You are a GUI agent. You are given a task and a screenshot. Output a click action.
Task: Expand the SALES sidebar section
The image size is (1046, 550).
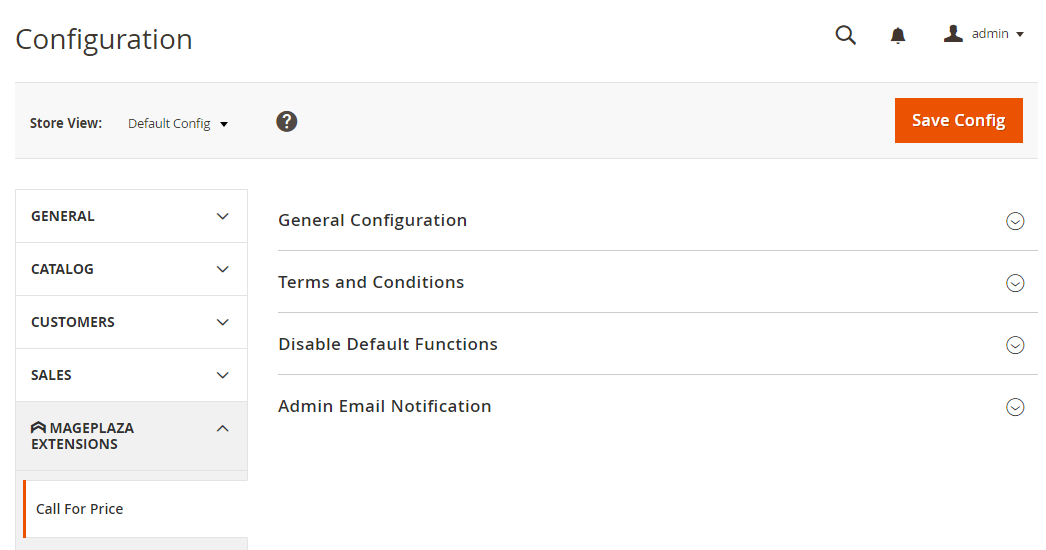click(131, 375)
